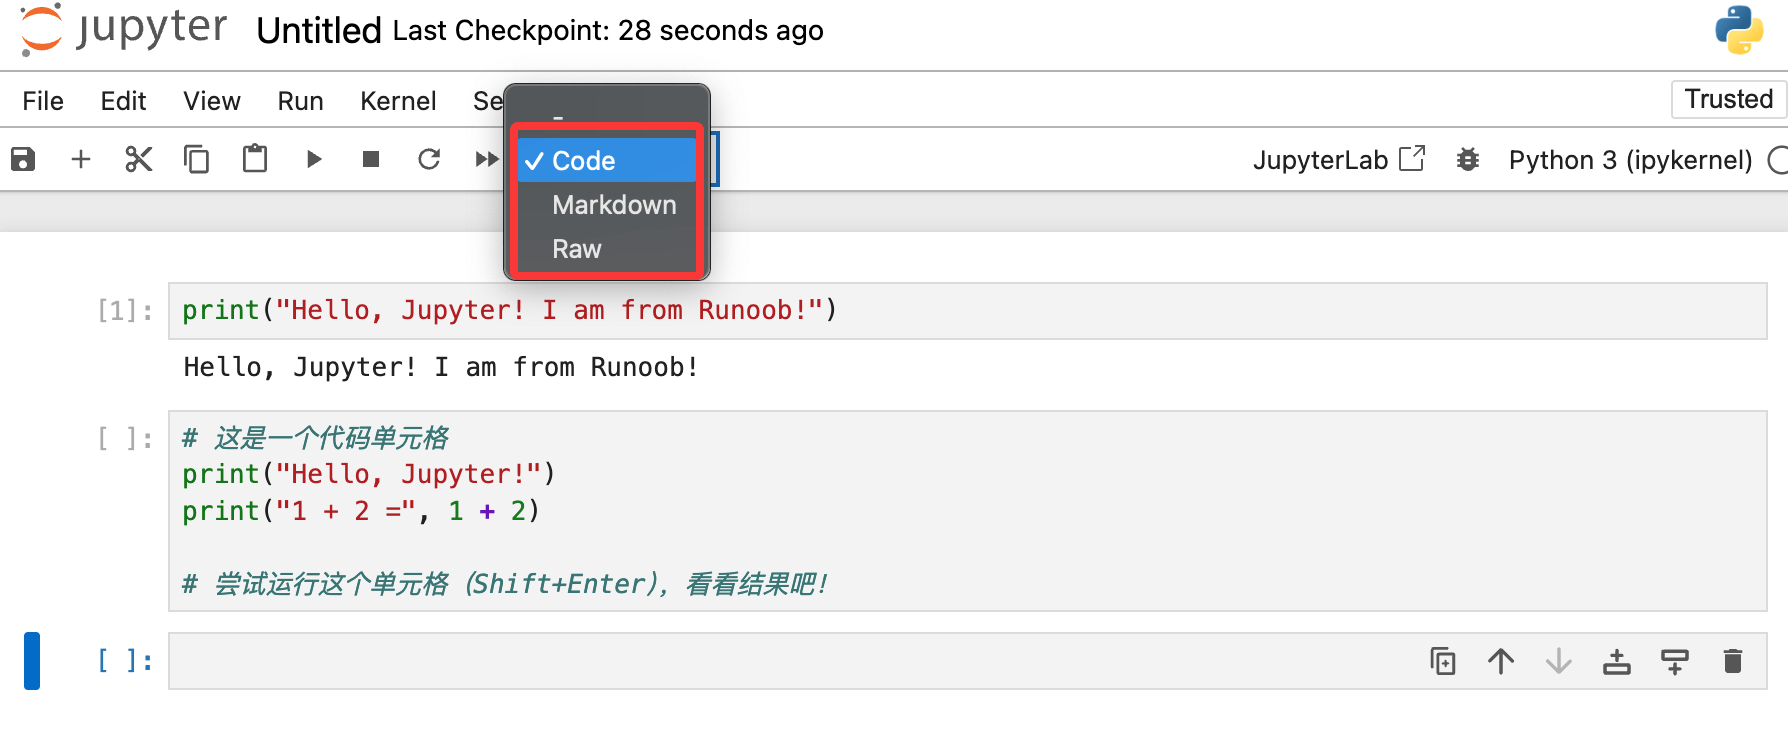
Task: Paste cell using the clipboard icon
Action: [255, 159]
